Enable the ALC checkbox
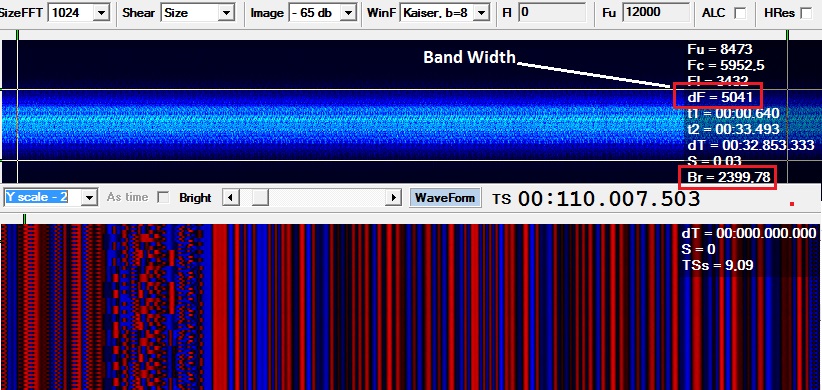The width and height of the screenshot is (822, 390). pyautogui.click(x=740, y=14)
